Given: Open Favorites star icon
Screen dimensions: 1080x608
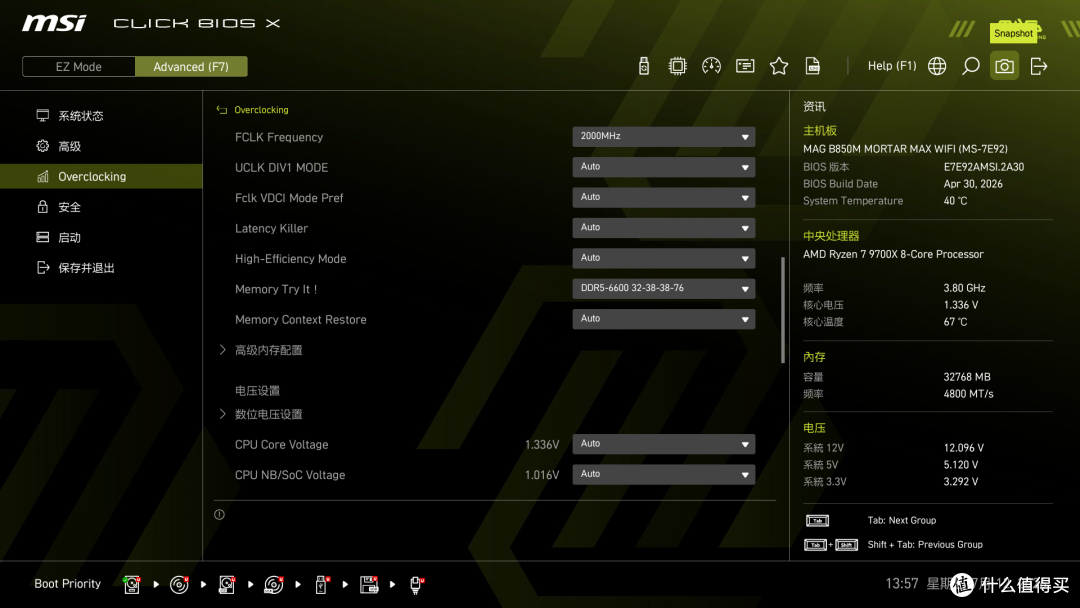Looking at the screenshot, I should tap(778, 66).
